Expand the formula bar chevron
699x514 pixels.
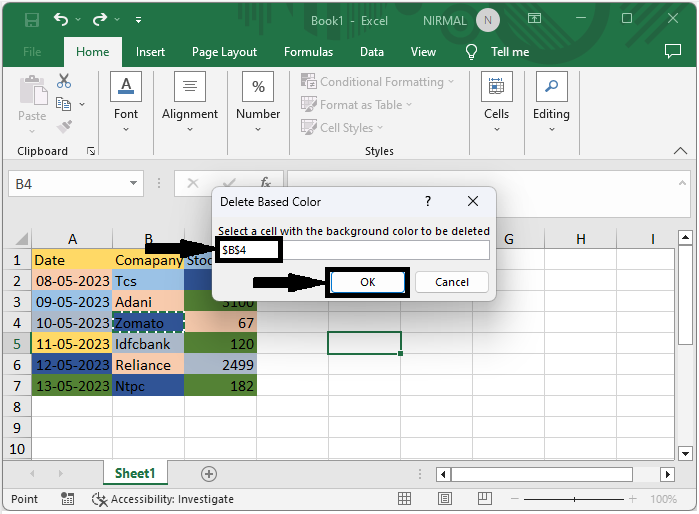click(682, 183)
